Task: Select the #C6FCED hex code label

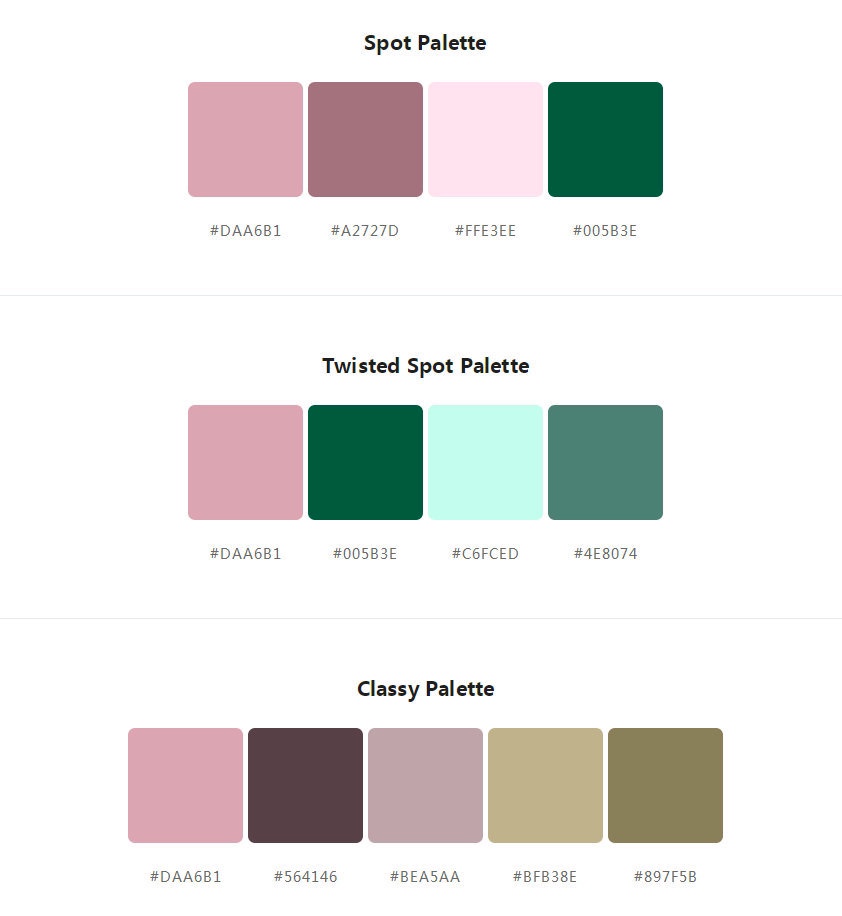Action: [x=485, y=553]
